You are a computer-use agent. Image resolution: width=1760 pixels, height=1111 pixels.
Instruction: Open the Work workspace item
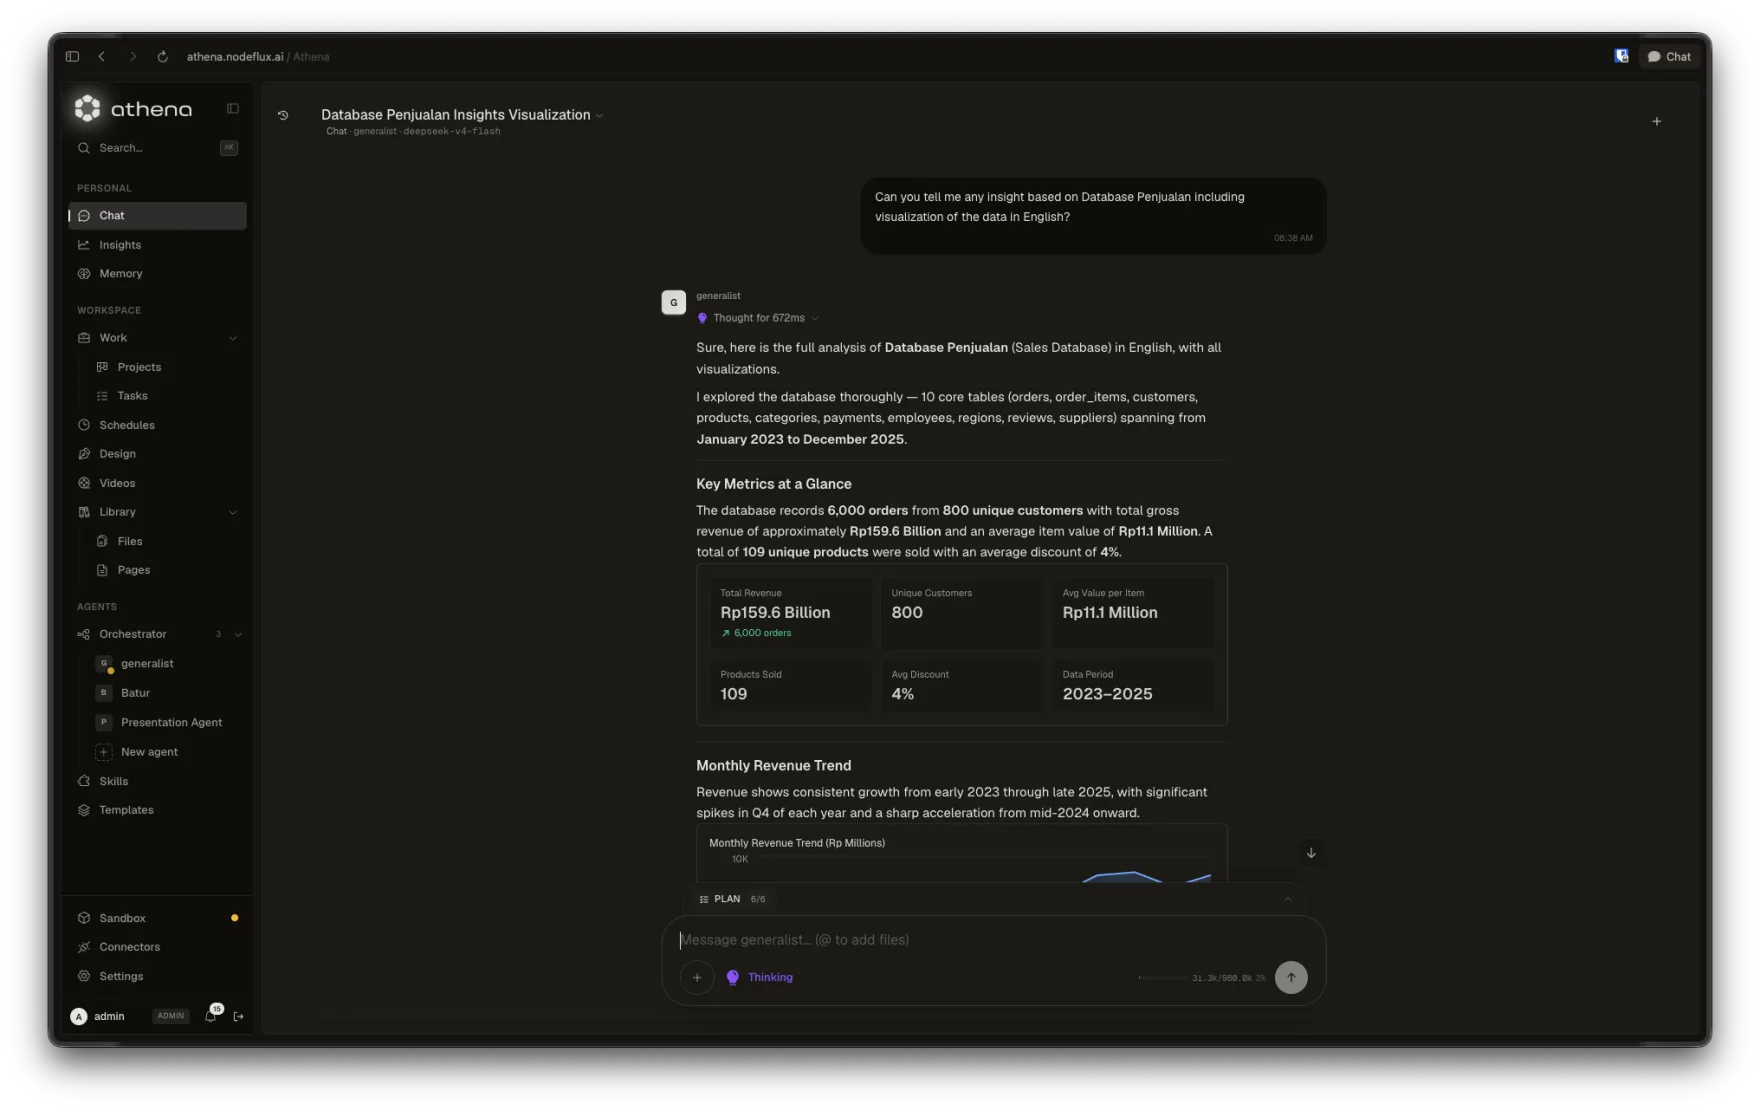pos(157,338)
